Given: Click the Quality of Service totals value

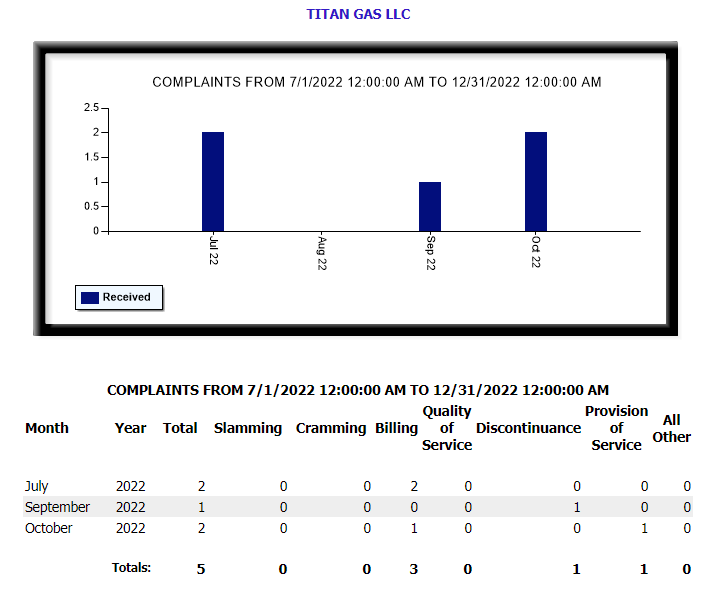Looking at the screenshot, I should pyautogui.click(x=468, y=569).
